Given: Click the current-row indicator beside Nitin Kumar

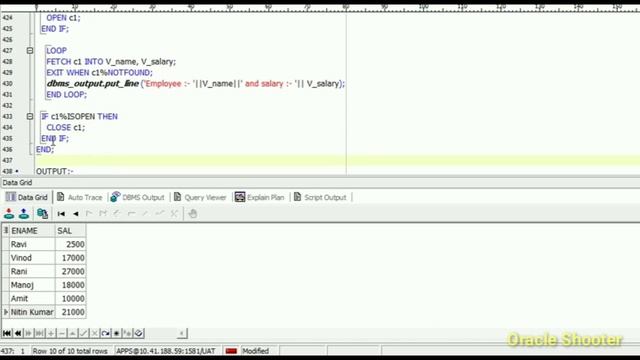Looking at the screenshot, I should (x=6, y=312).
